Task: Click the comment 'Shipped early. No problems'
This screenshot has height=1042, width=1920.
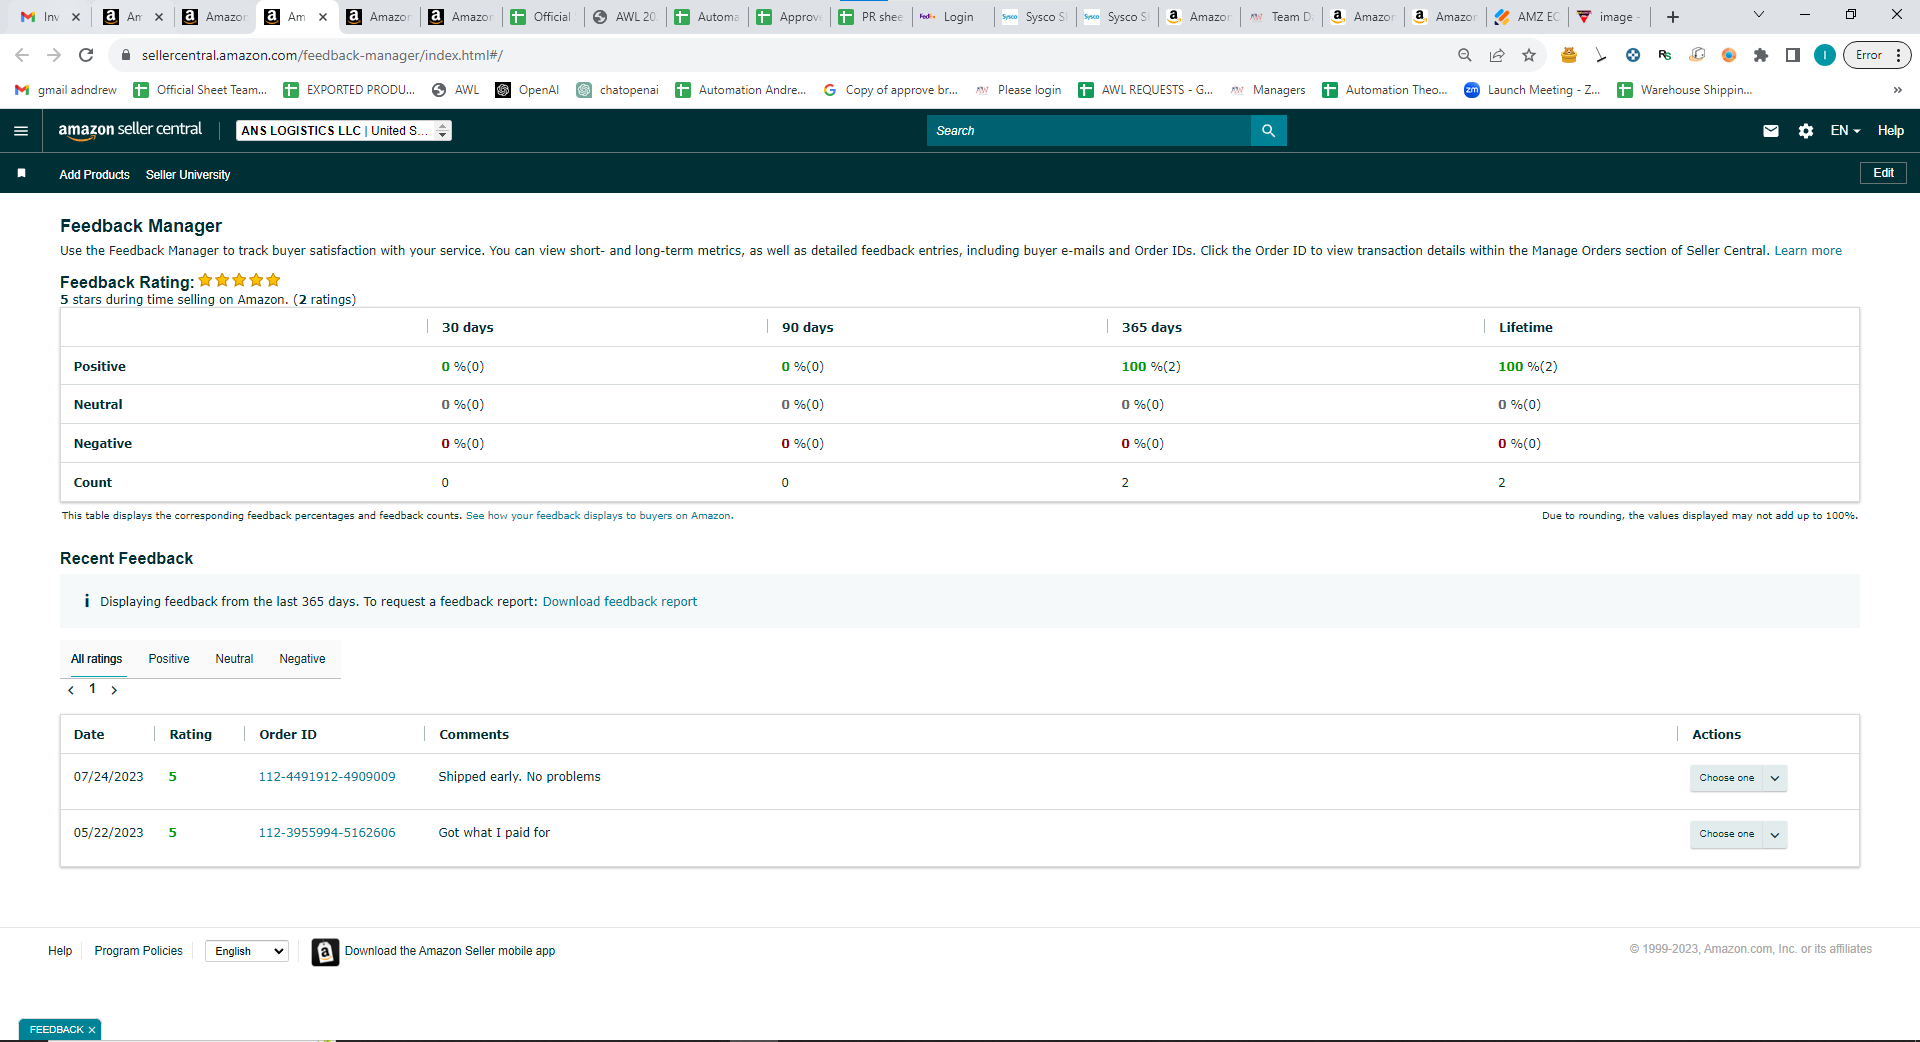Action: pos(519,777)
